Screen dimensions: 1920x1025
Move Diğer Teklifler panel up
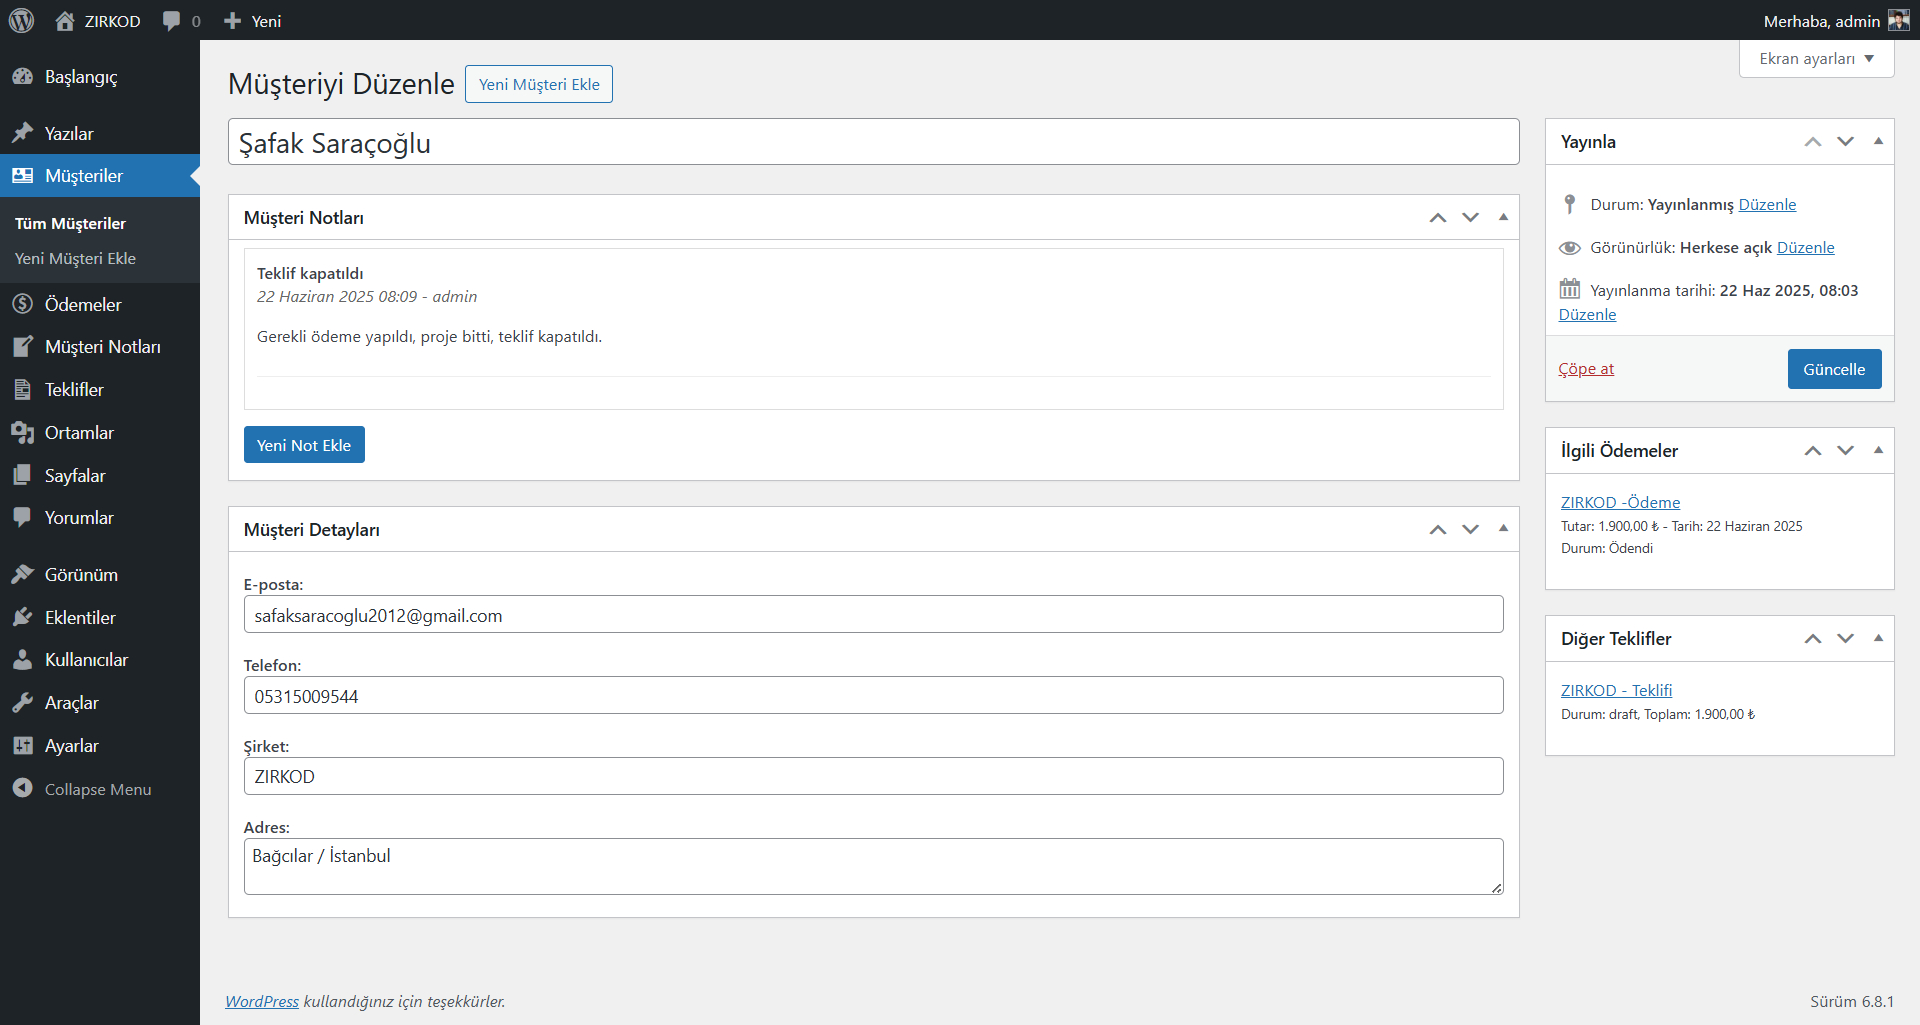(x=1812, y=639)
